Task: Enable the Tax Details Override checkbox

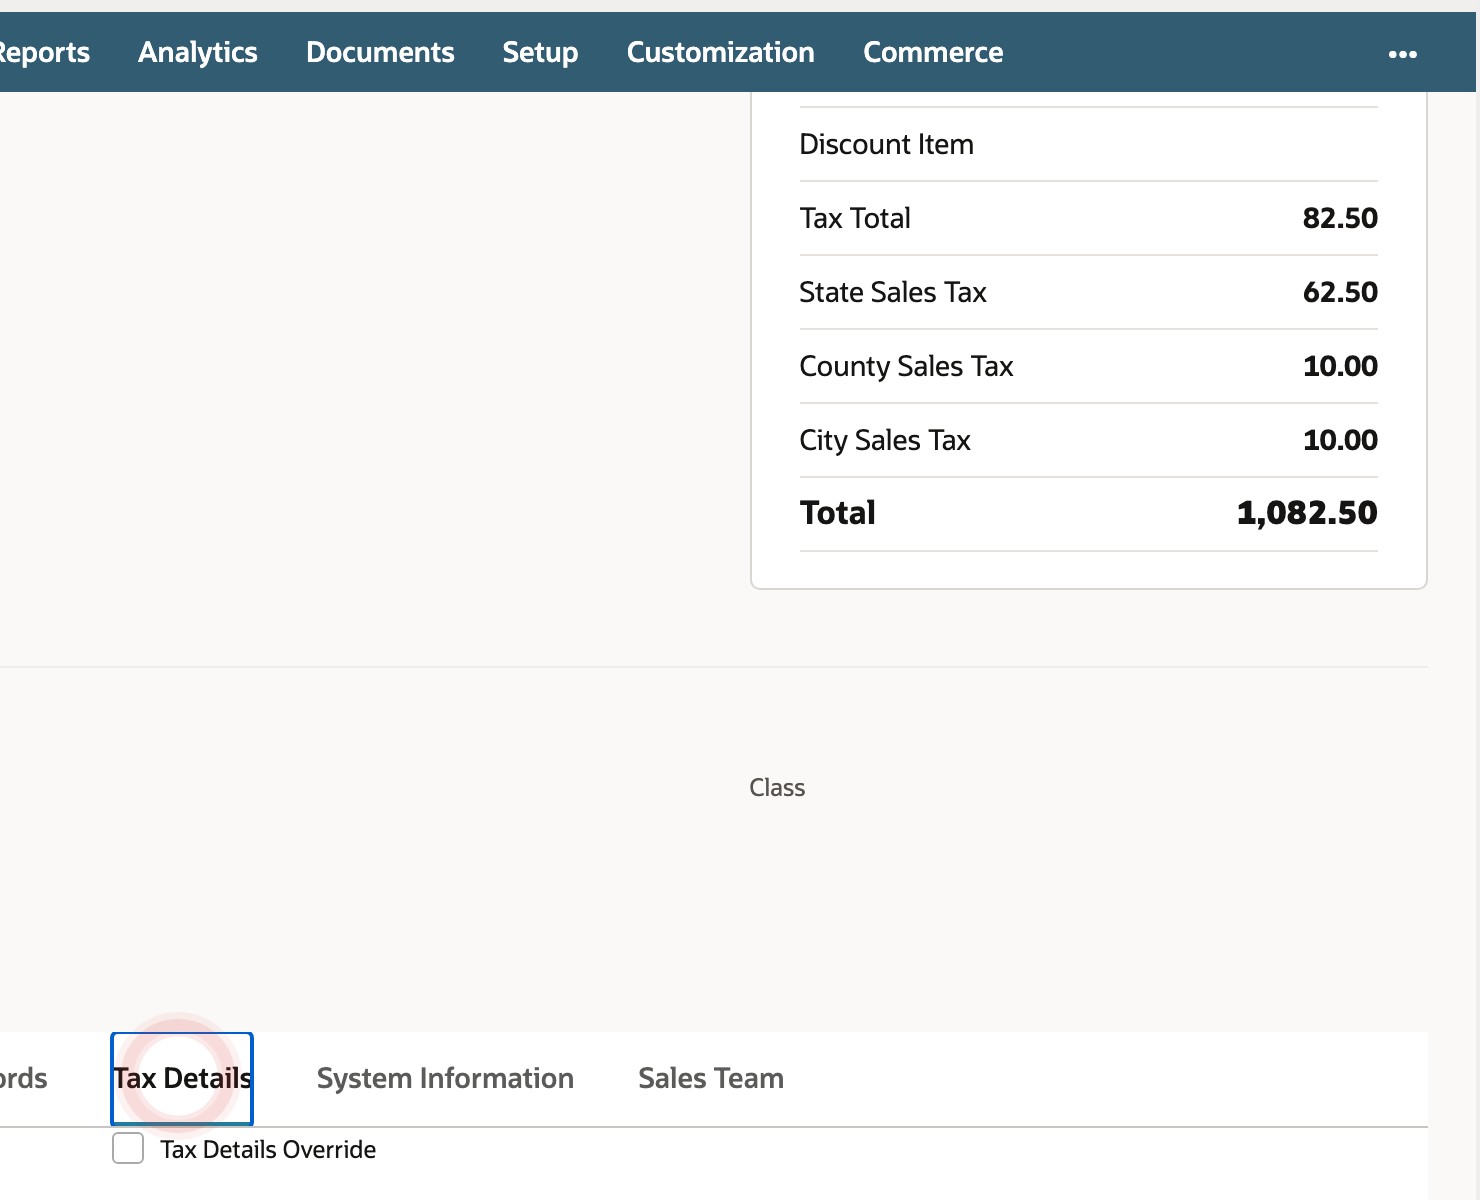Action: click(x=128, y=1148)
